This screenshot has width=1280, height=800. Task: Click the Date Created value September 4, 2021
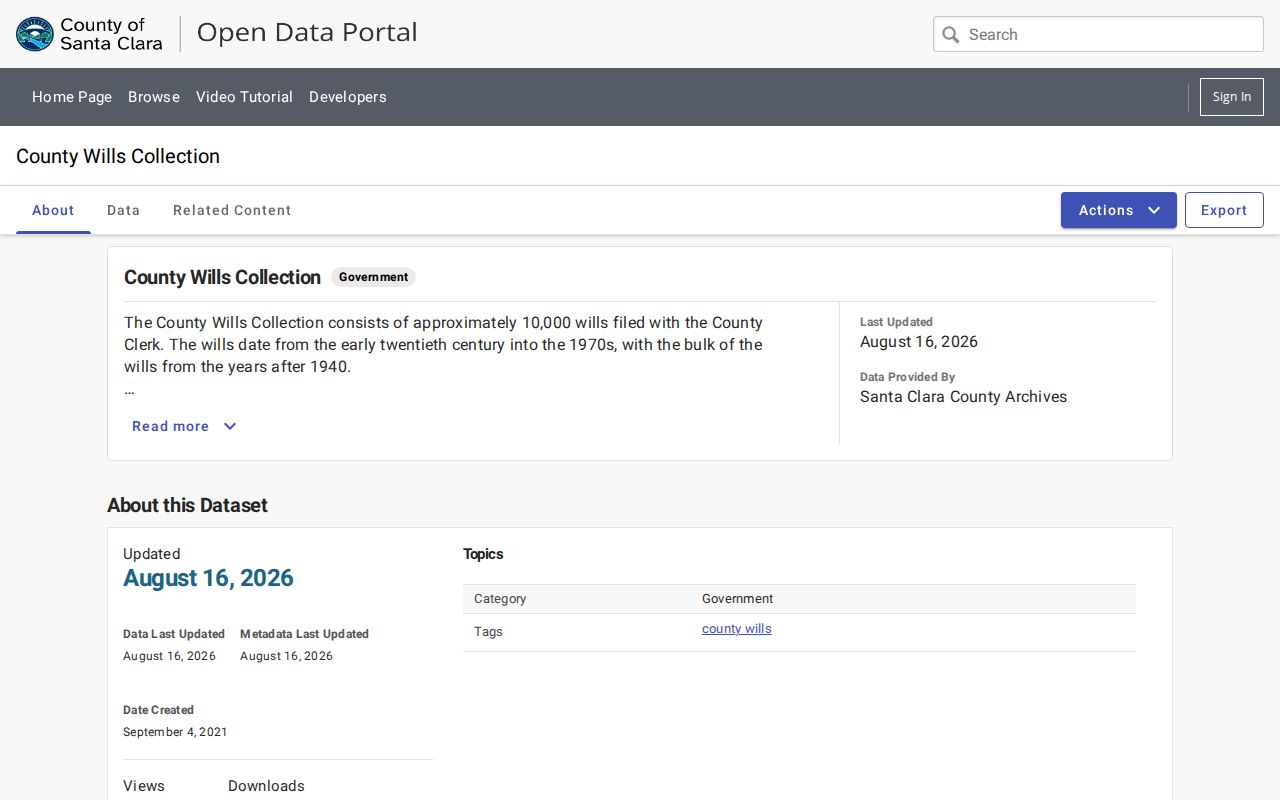coord(175,732)
